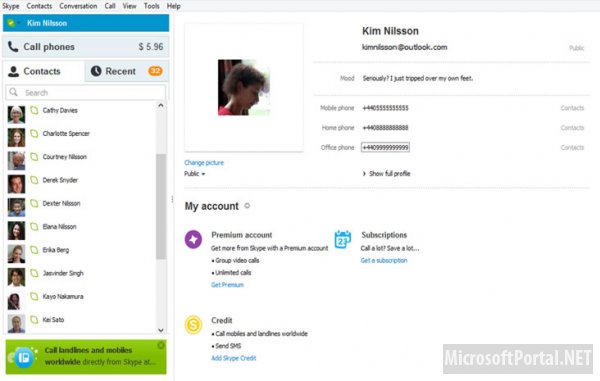This screenshot has height=381, width=600.
Task: Click the mobile phone number +440555555555
Action: tap(385, 108)
